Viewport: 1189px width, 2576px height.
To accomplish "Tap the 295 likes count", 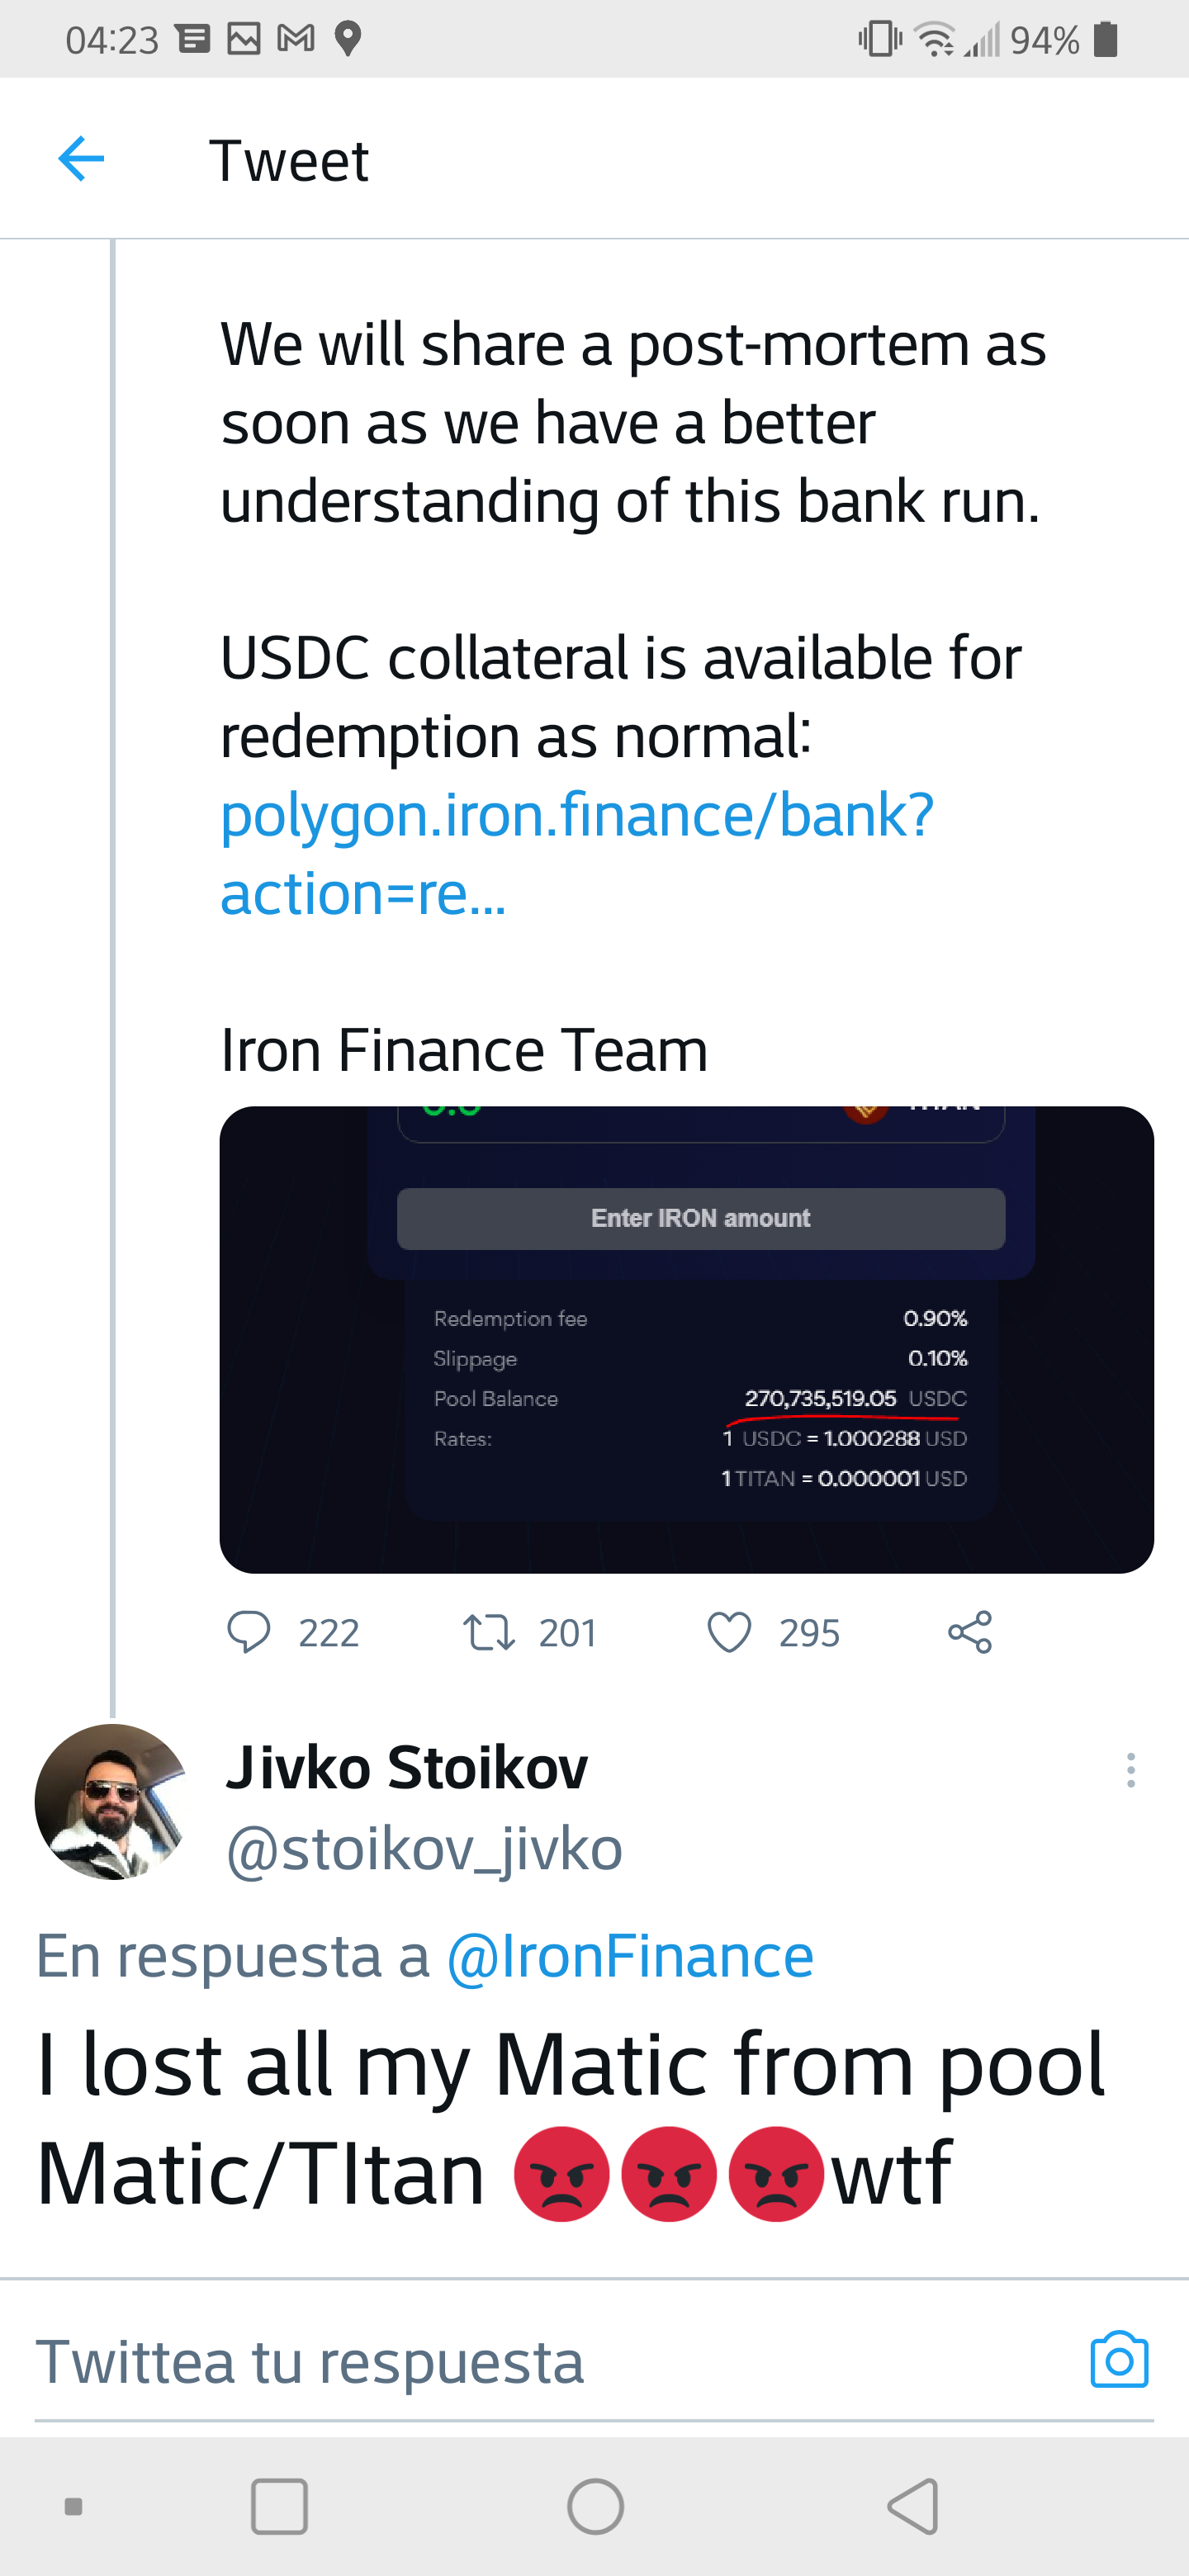I will coord(808,1633).
